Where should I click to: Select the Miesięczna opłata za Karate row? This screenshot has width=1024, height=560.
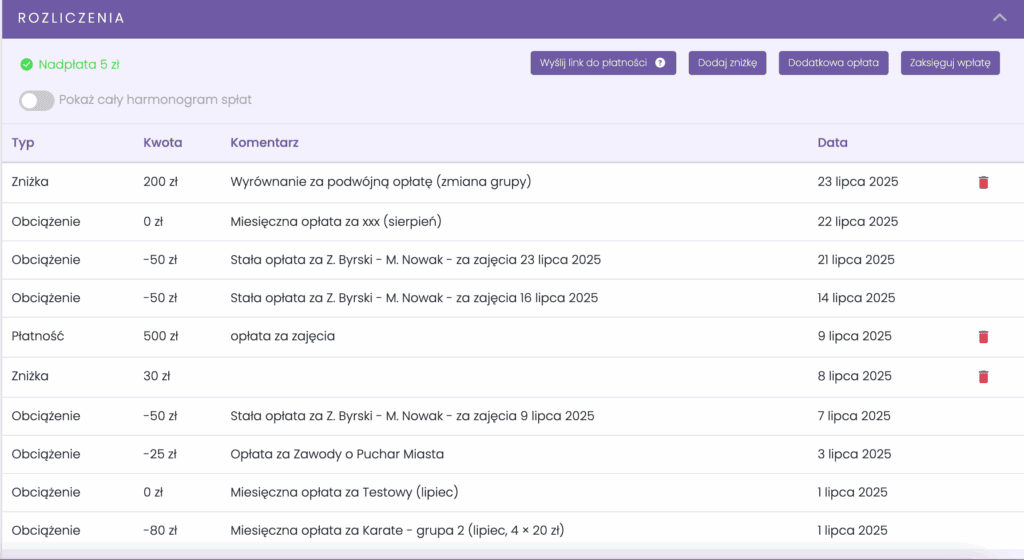513,530
